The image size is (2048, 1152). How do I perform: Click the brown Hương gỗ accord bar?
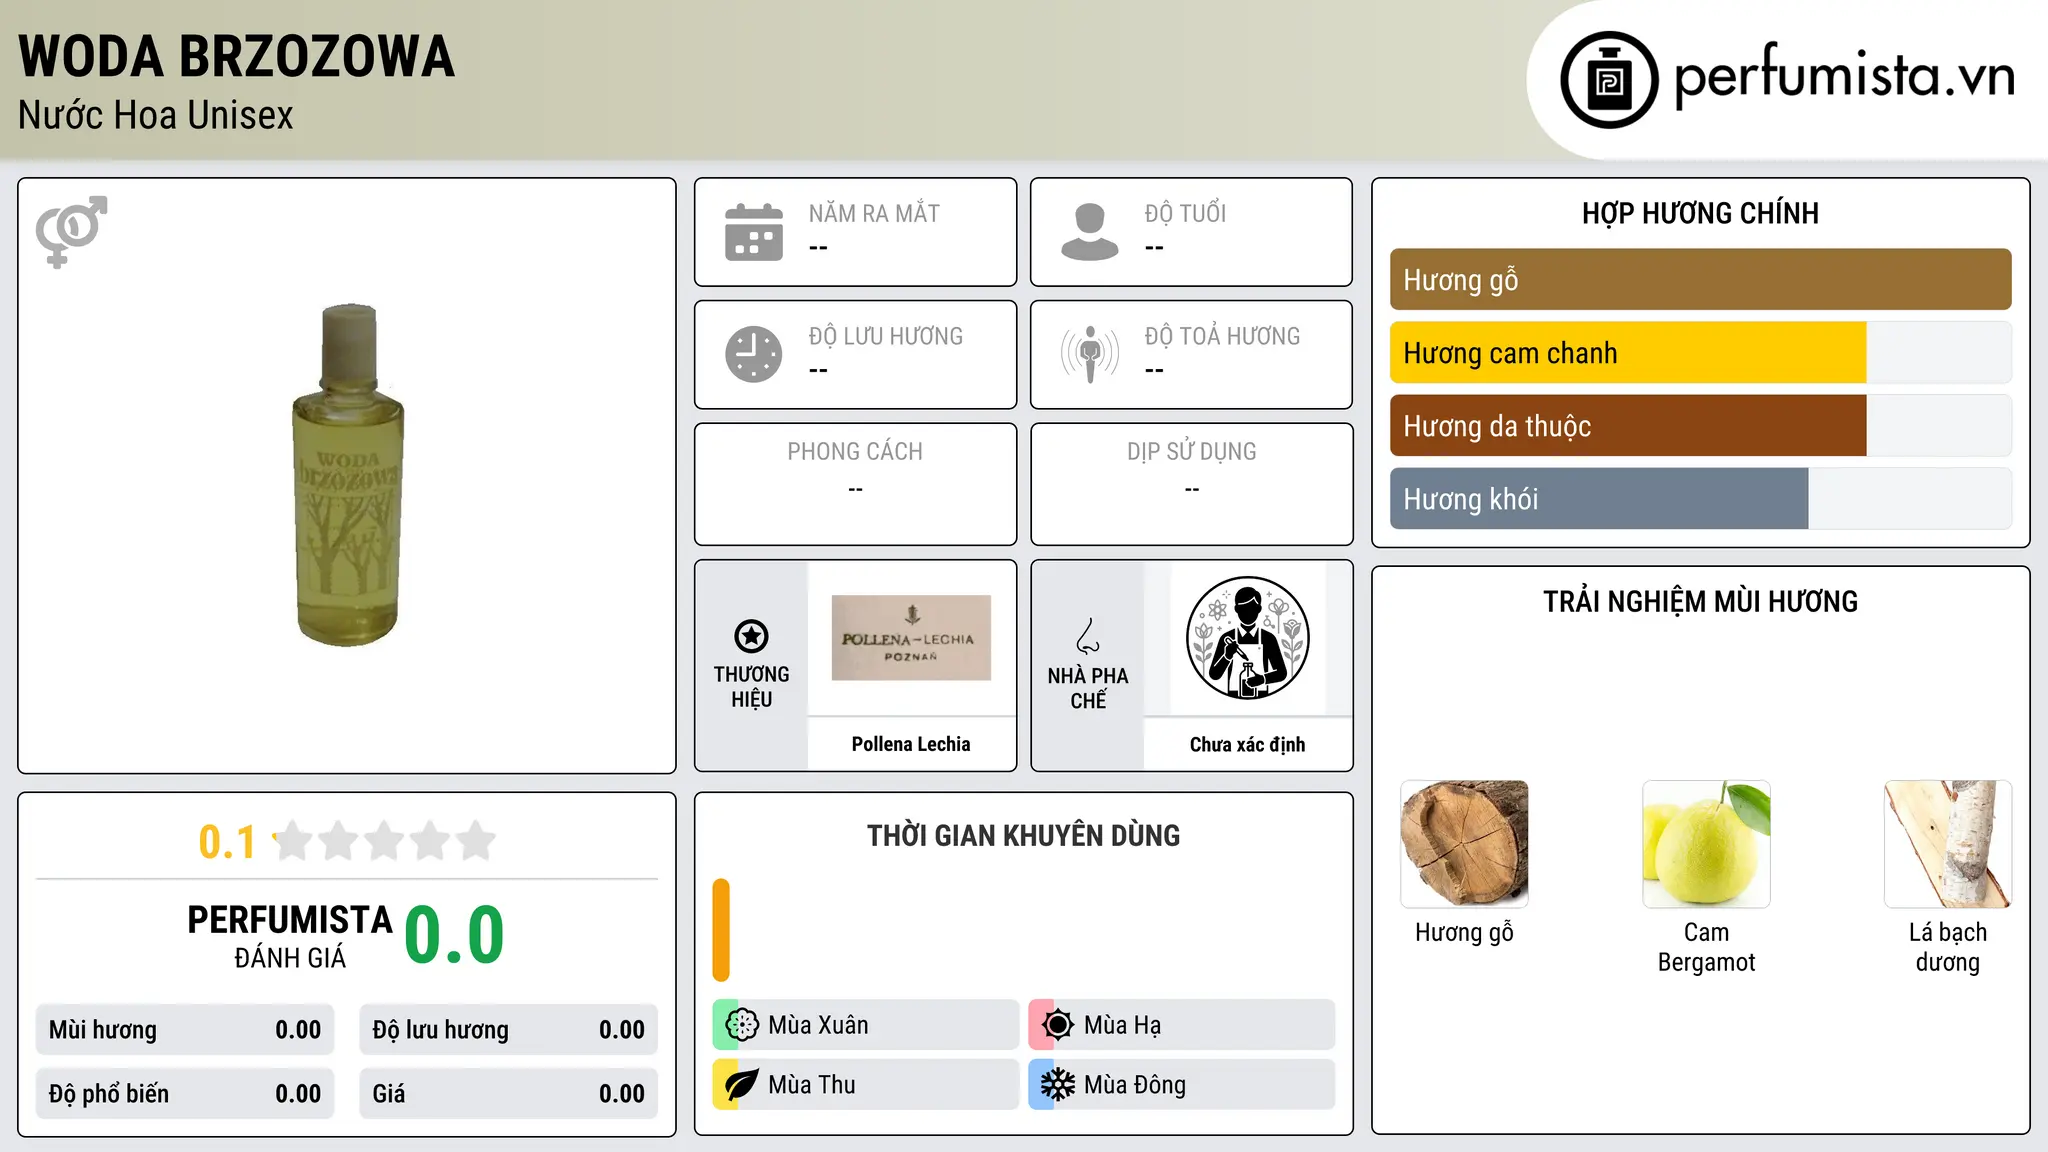pos(1701,280)
